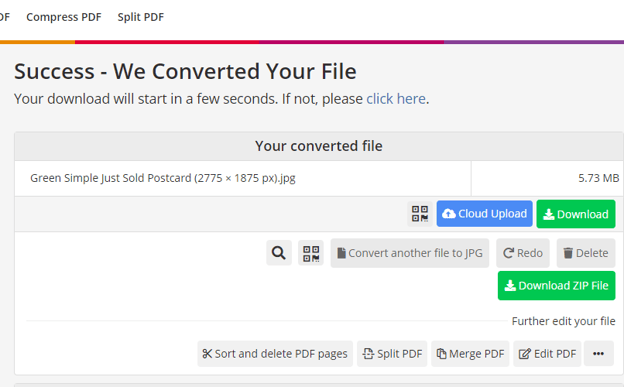Click the QR code icon beside Convert another file
This screenshot has width=624, height=387.
(311, 253)
